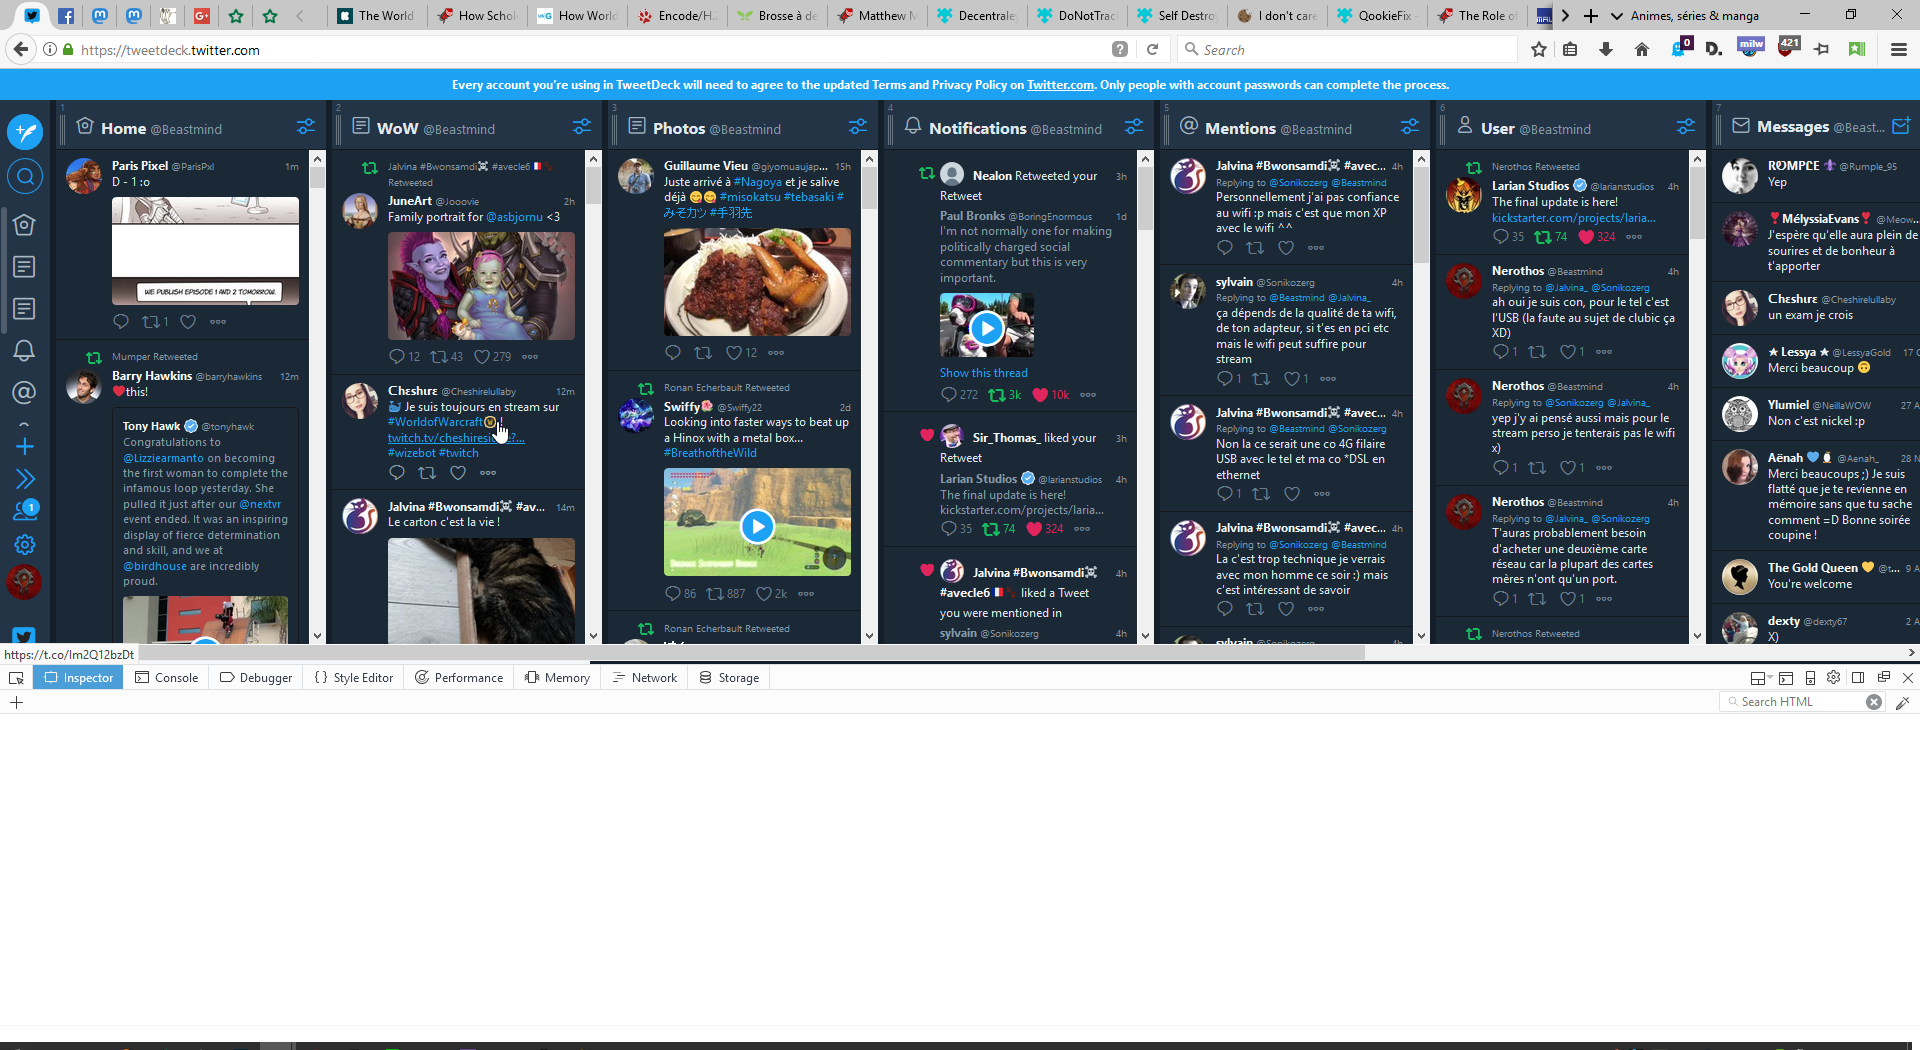
Task: Open Mentions column settings
Action: click(x=1410, y=126)
